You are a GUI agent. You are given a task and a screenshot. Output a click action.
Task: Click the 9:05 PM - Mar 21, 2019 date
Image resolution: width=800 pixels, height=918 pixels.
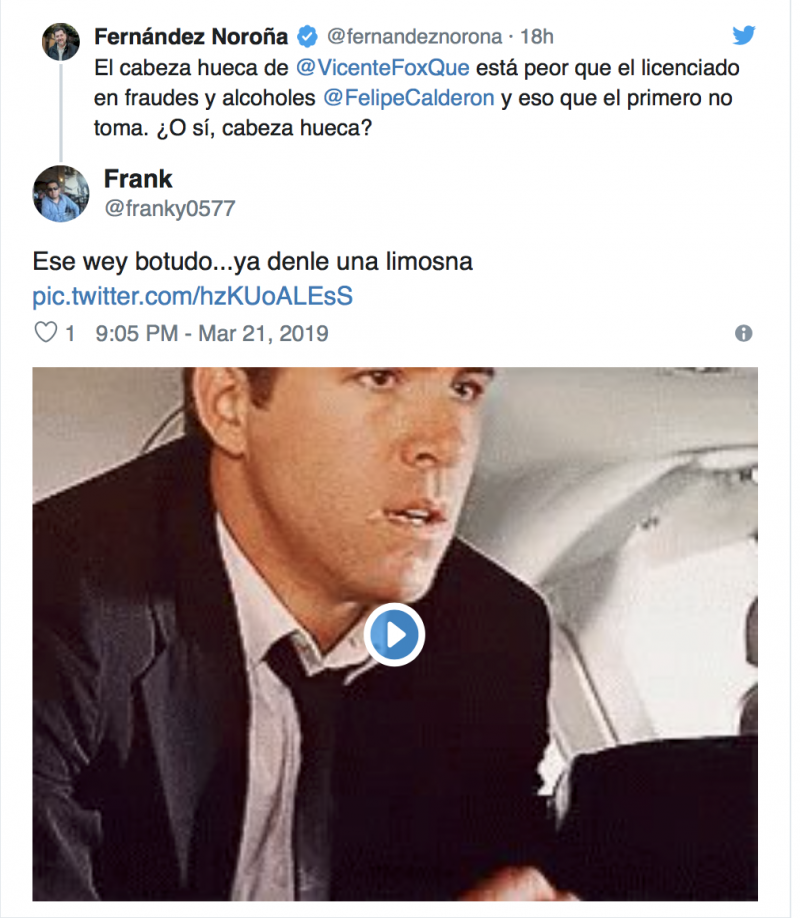pyautogui.click(x=212, y=333)
